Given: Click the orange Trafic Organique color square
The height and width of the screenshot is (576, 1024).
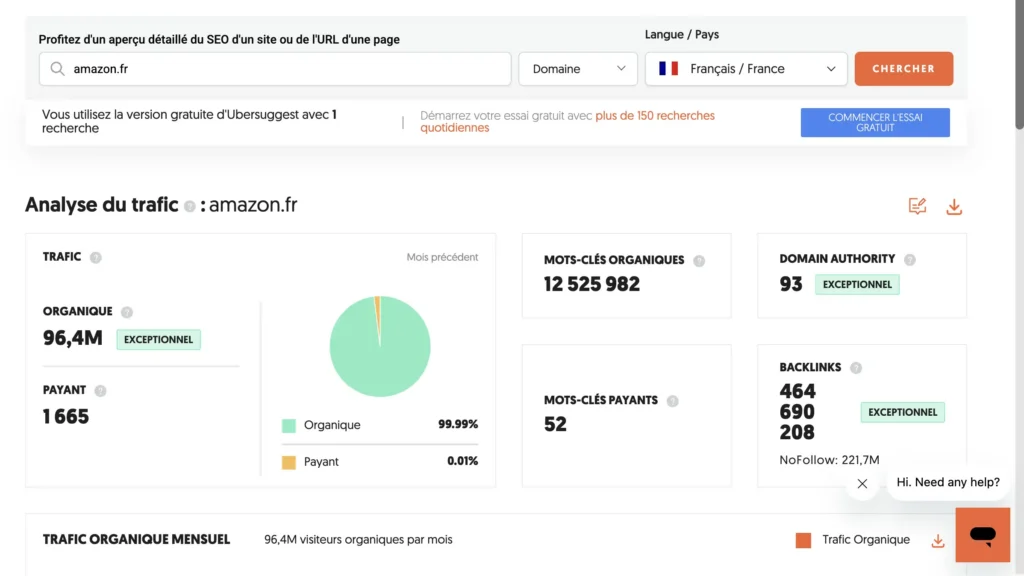Looking at the screenshot, I should tap(803, 540).
